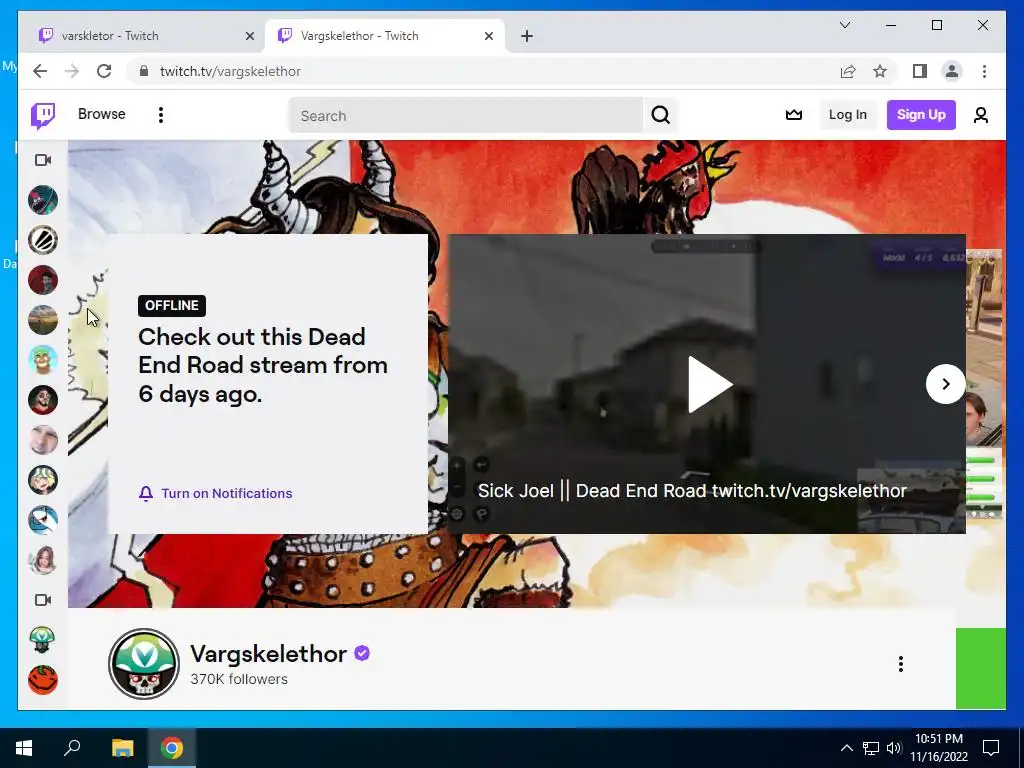Open the blue shark channel avatar
The image size is (1024, 768).
(43, 520)
